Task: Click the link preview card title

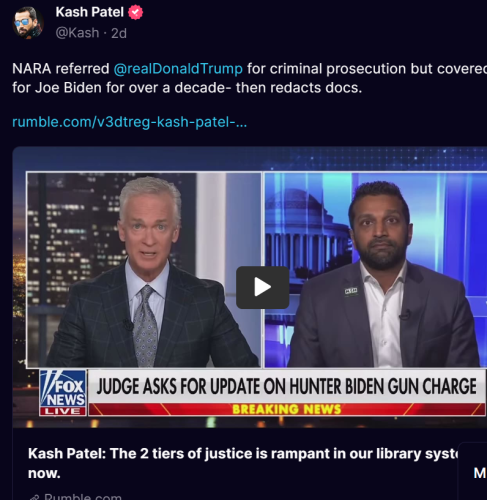Action: [x=243, y=463]
